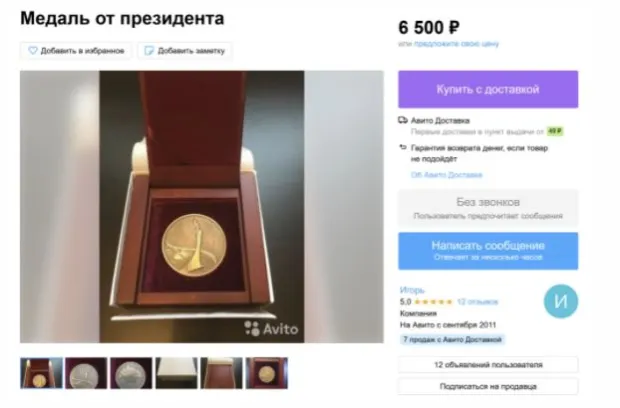The image size is (620, 408).
Task: Click the Написать сообщение button
Action: [488, 251]
